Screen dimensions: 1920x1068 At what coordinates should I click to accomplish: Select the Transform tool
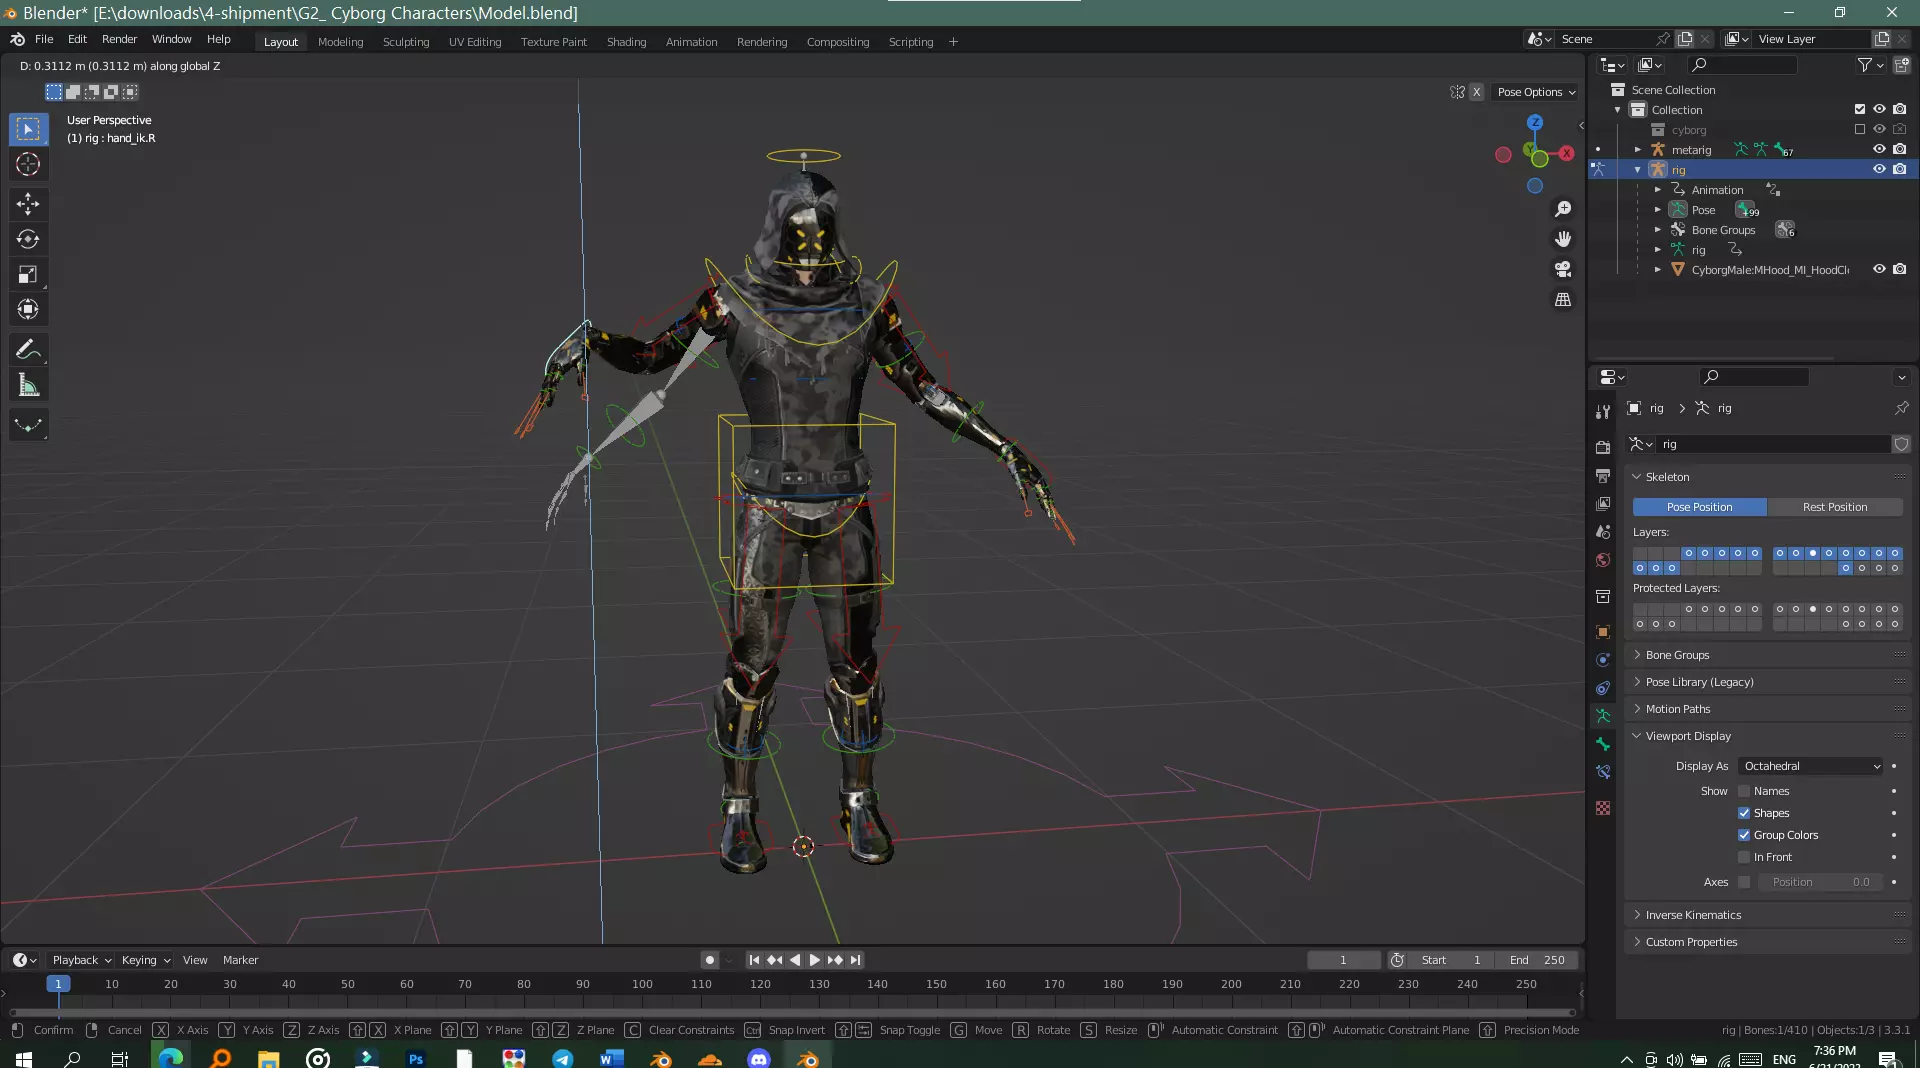[x=28, y=309]
